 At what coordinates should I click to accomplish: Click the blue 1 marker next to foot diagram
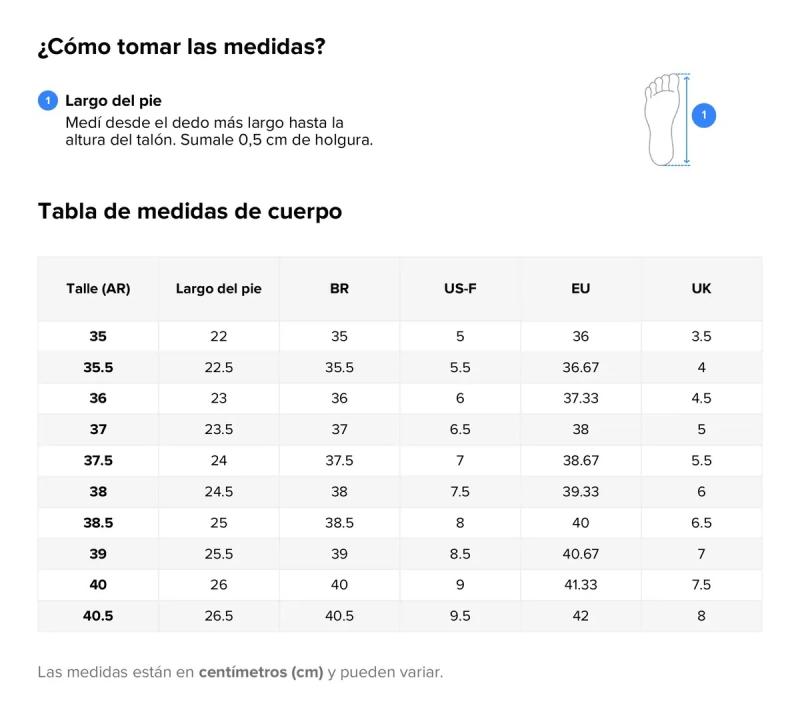tap(704, 115)
